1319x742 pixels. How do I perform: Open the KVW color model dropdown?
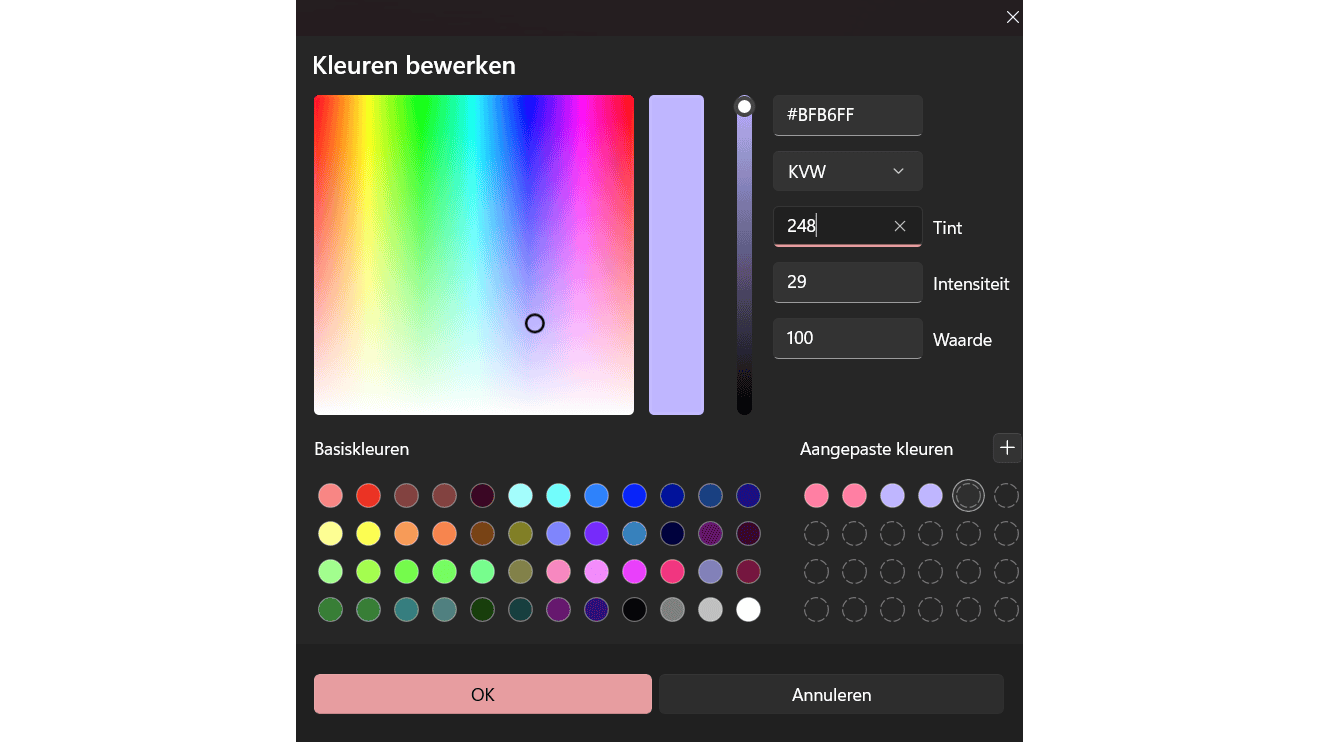[847, 171]
